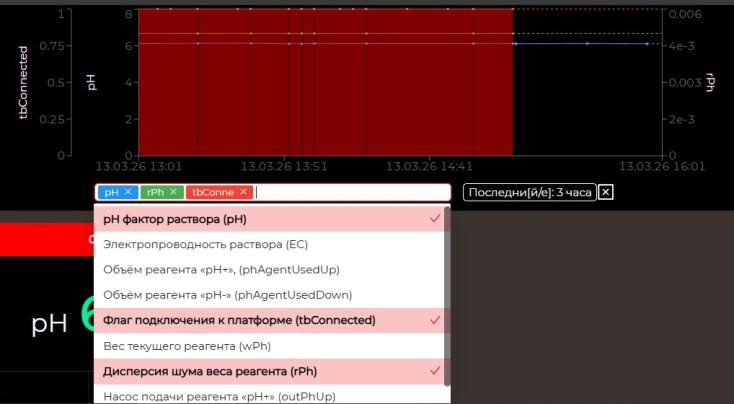Open the 'Последни[й/е]: 3 часа' time range selector

pyautogui.click(x=530, y=193)
